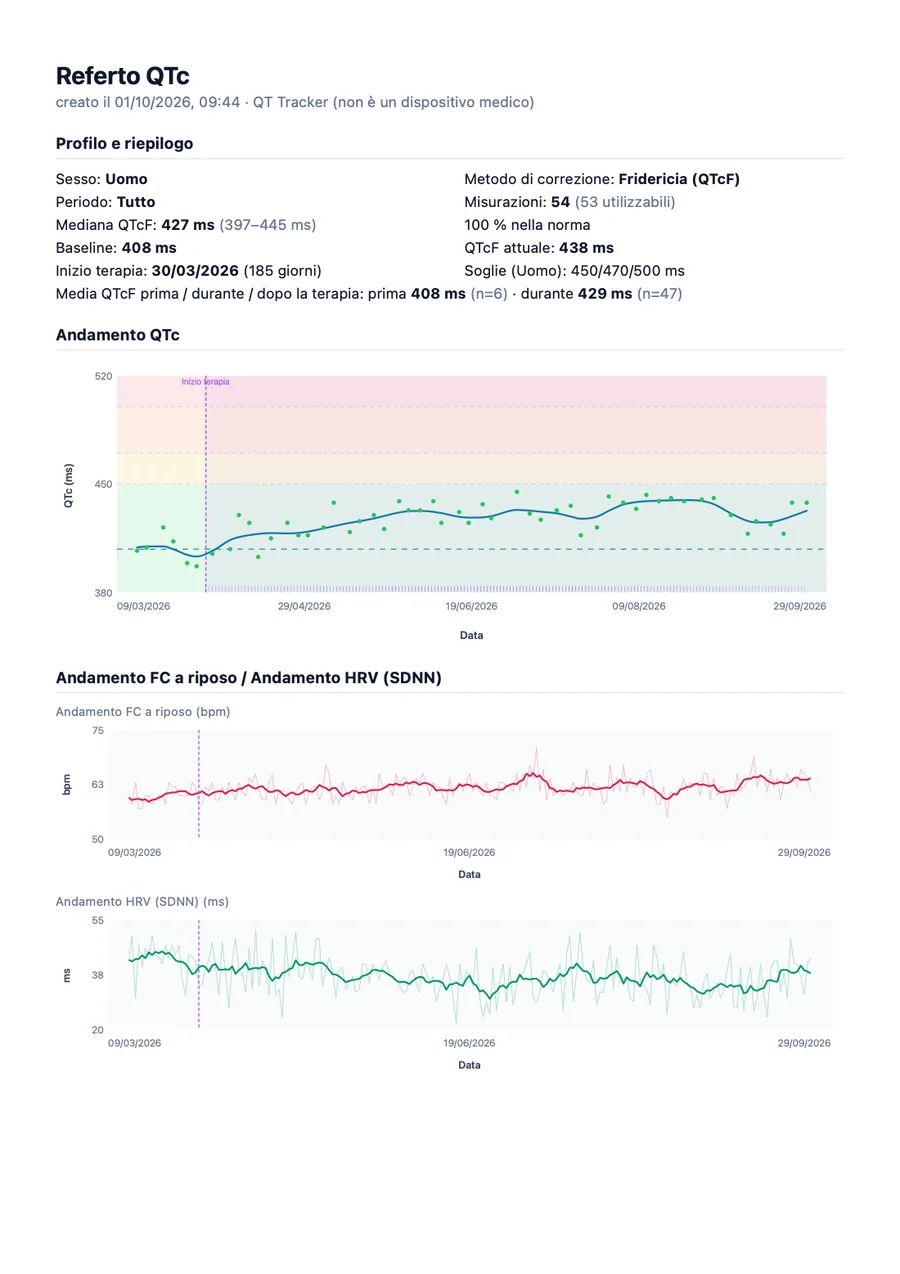The image size is (900, 1274).
Task: Click the QTc chart '450' axis label
Action: click(x=104, y=485)
